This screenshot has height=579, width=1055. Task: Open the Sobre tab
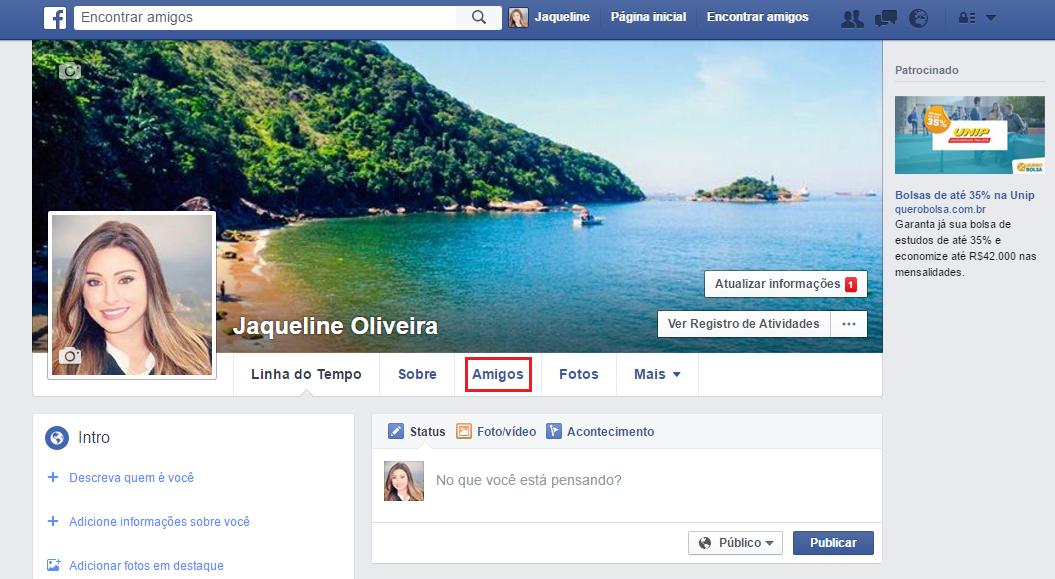coord(417,374)
